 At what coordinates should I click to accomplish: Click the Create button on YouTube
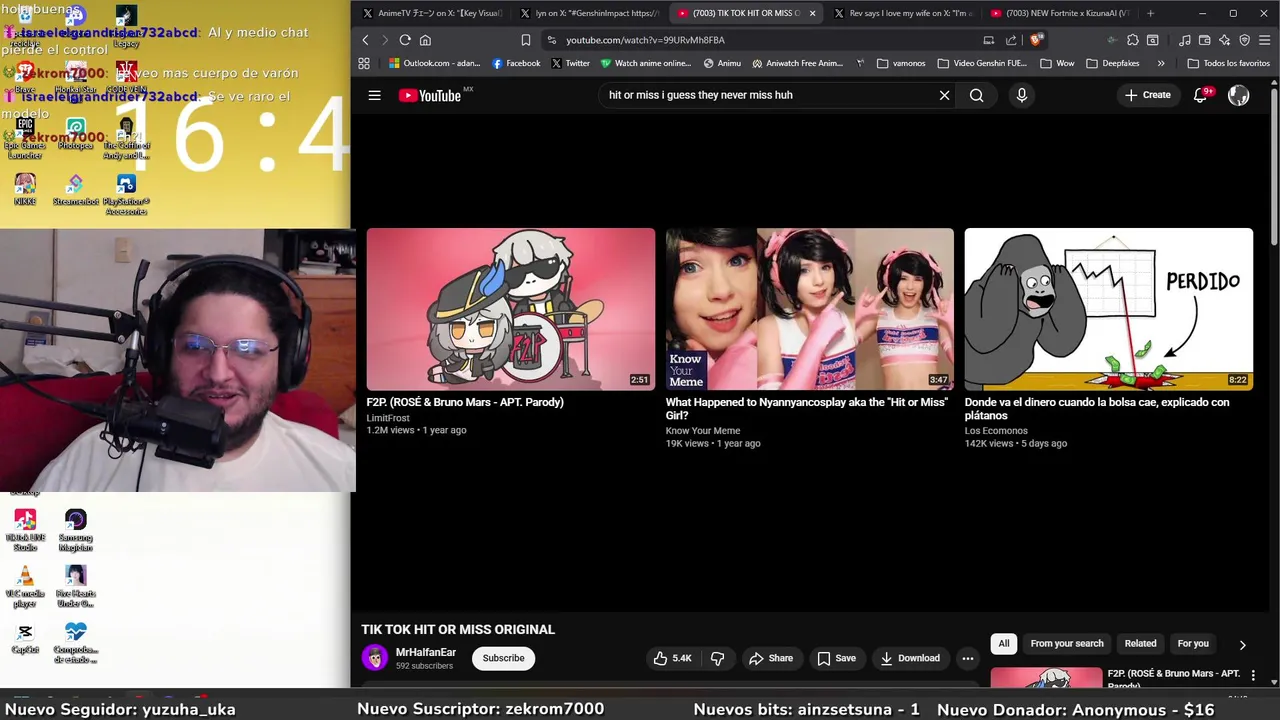pos(1147,95)
